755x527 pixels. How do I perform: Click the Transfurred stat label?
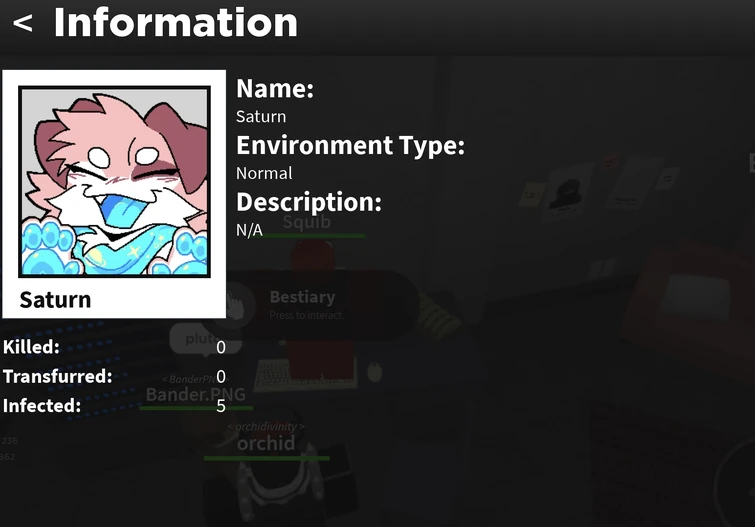[57, 376]
